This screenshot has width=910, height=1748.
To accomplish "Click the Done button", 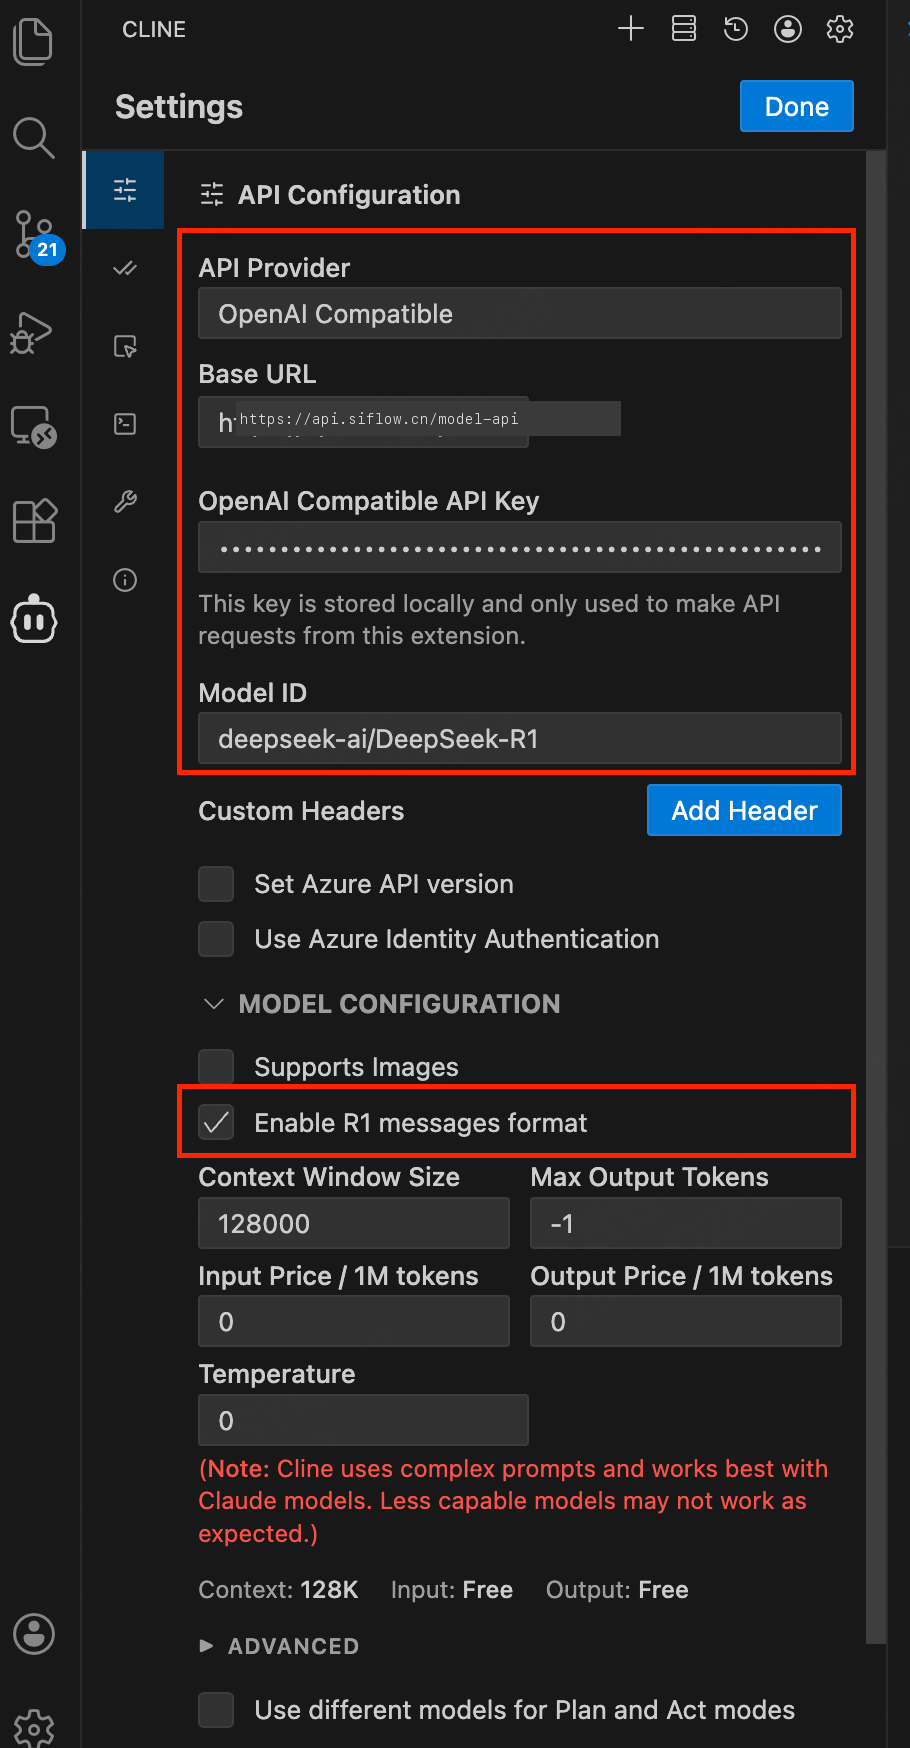I will pos(796,106).
